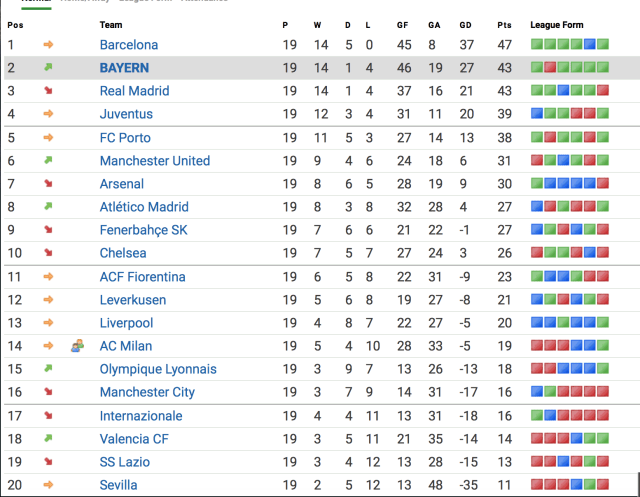Click the icon beside AC Milan
Screen dimensions: 640x497
point(77,346)
